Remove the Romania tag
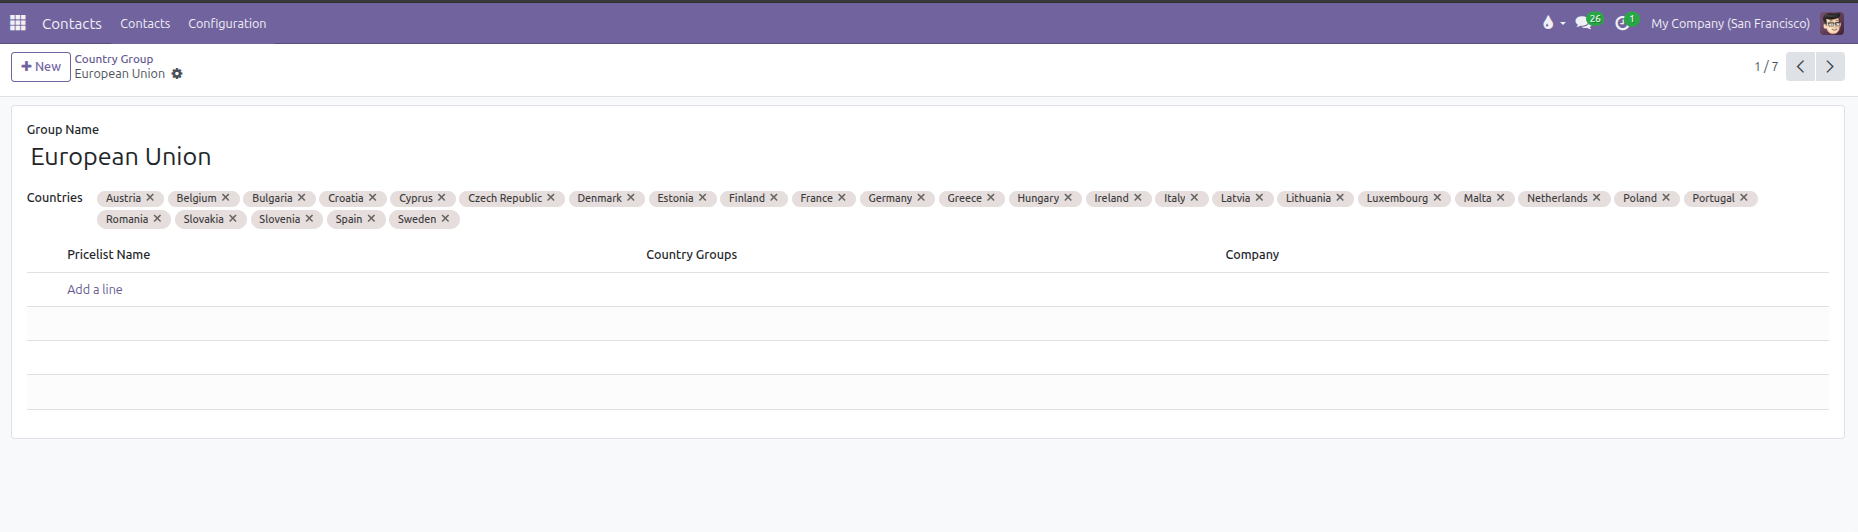The height and width of the screenshot is (532, 1858). (x=157, y=219)
